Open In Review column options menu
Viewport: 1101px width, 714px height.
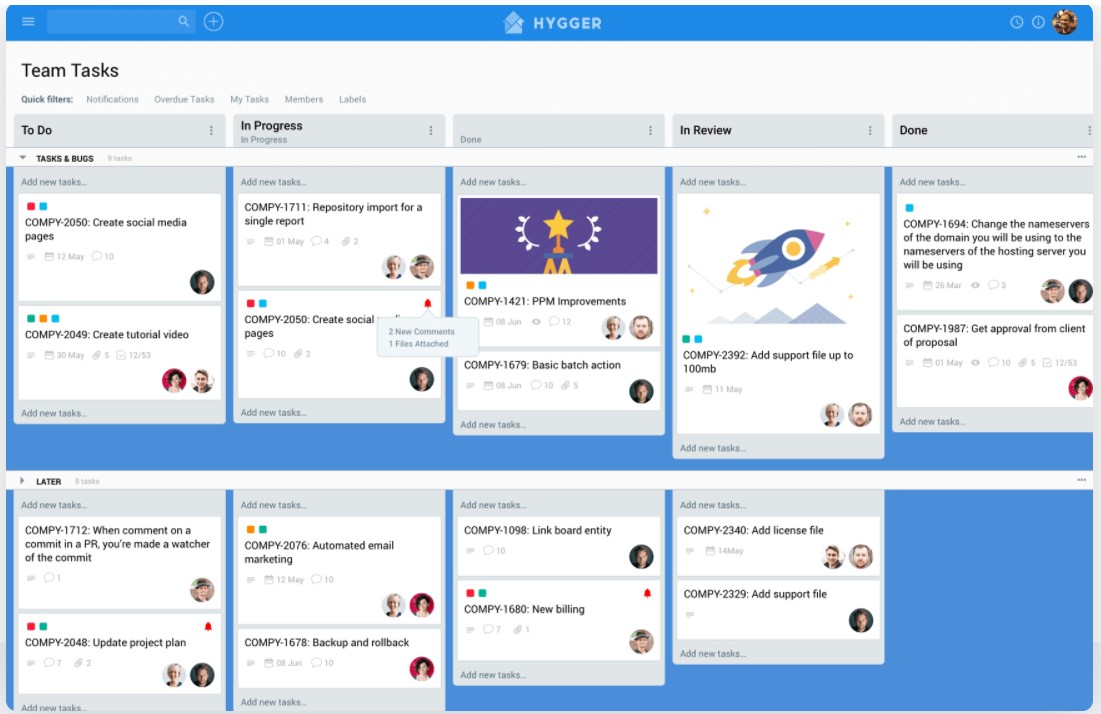pyautogui.click(x=870, y=131)
